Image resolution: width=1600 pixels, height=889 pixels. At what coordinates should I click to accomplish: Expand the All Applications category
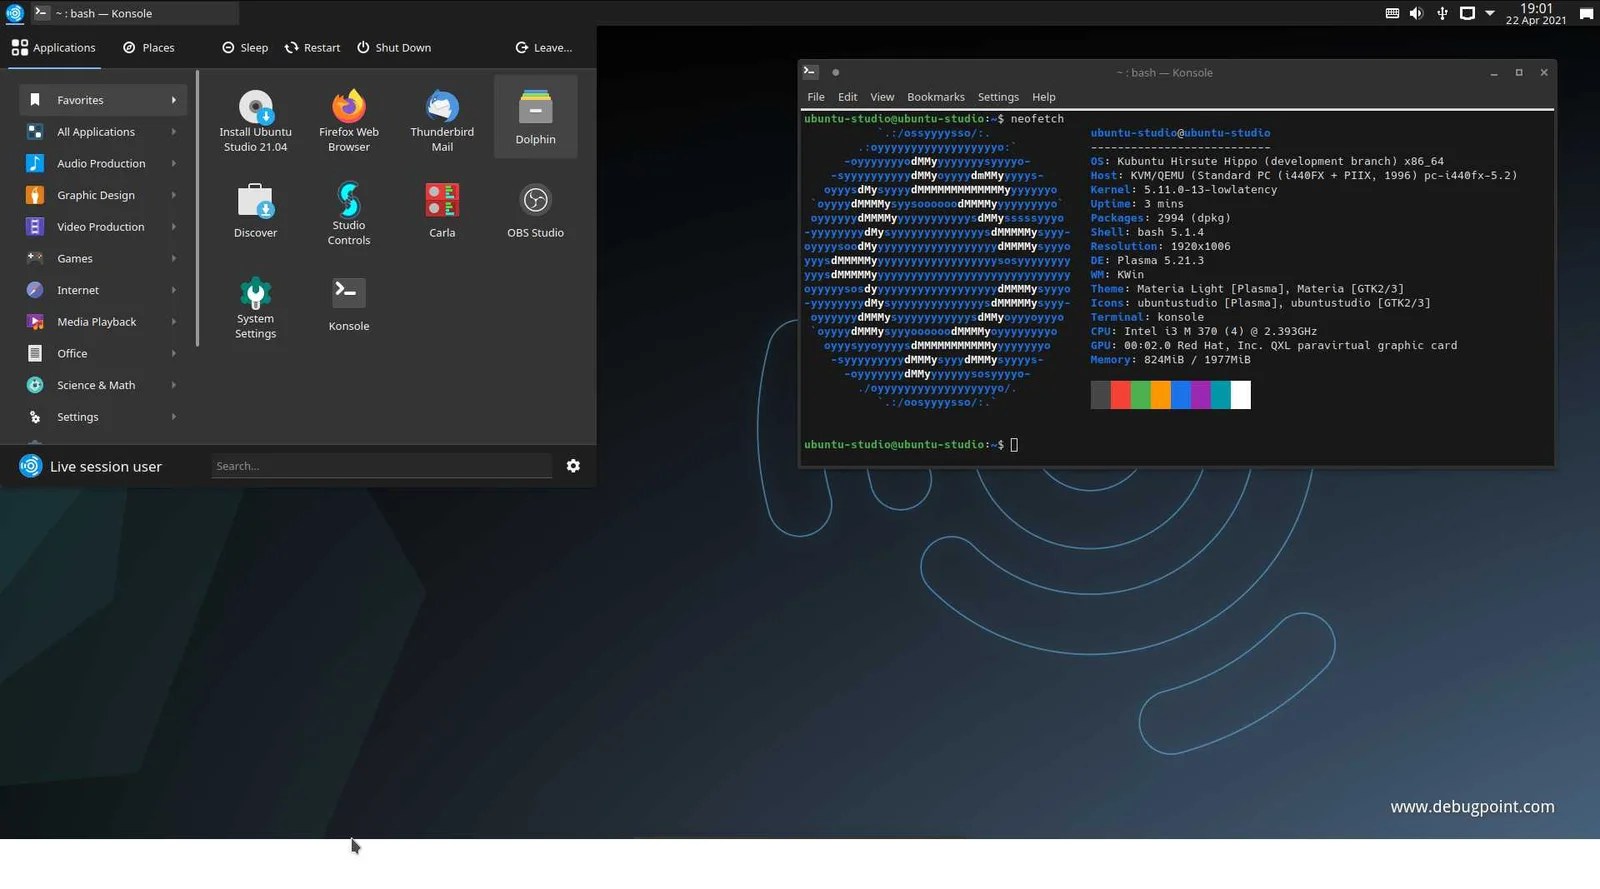coord(103,132)
